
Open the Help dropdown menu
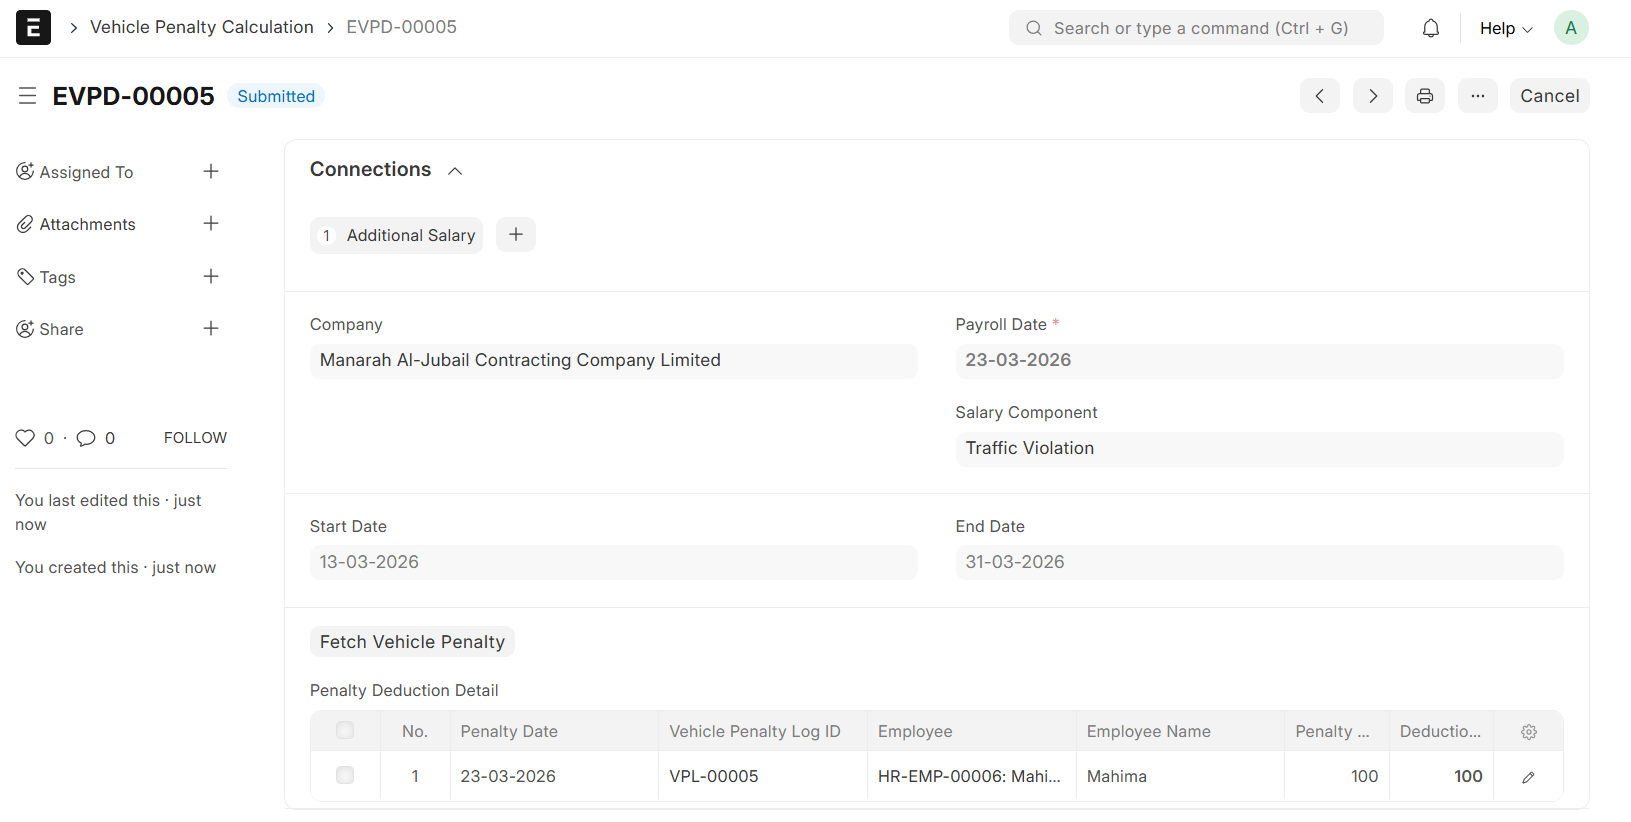click(1505, 28)
